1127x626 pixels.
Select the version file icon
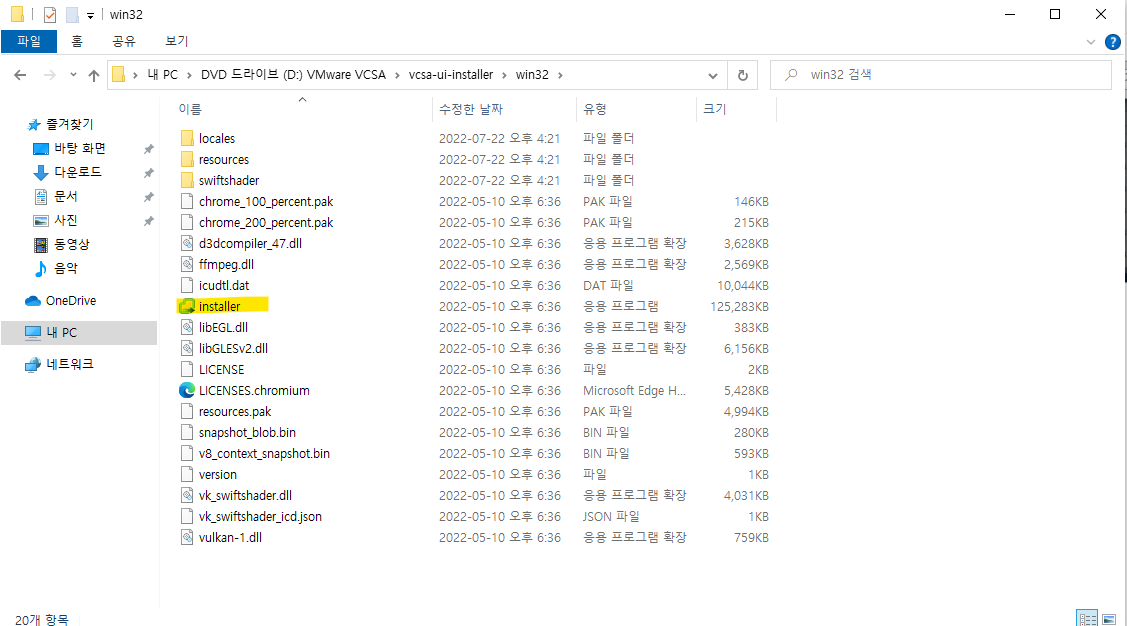coord(187,474)
